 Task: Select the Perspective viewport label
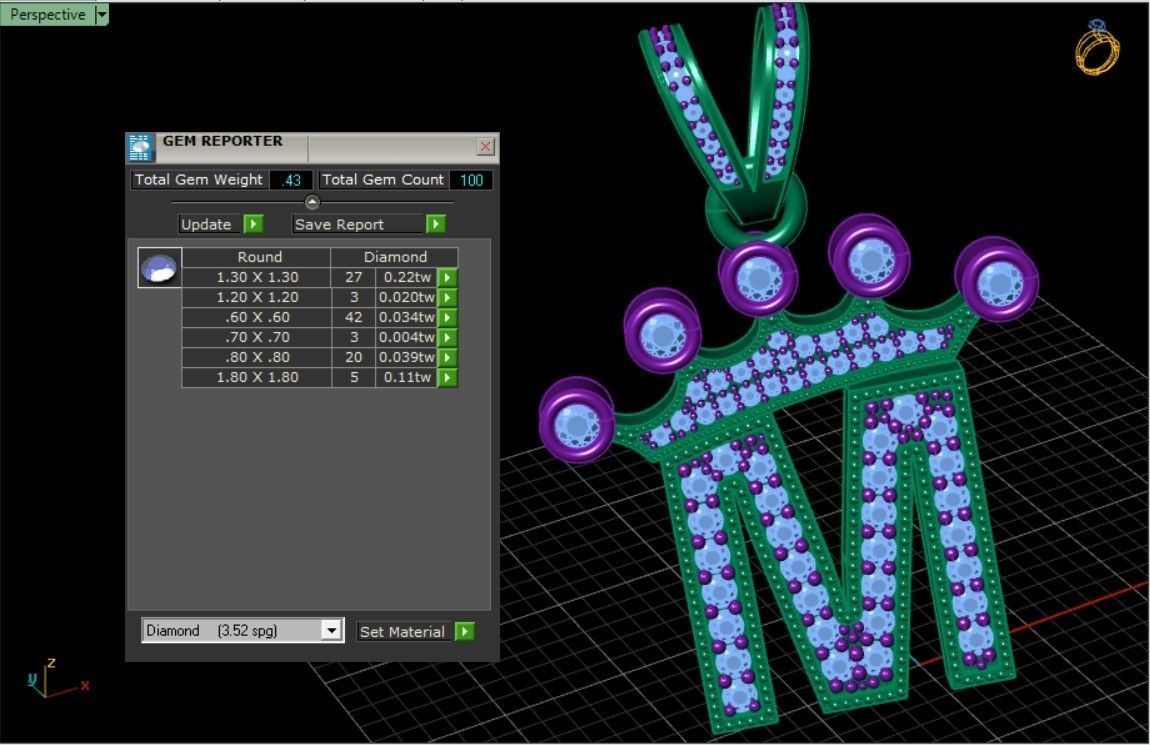tap(48, 14)
